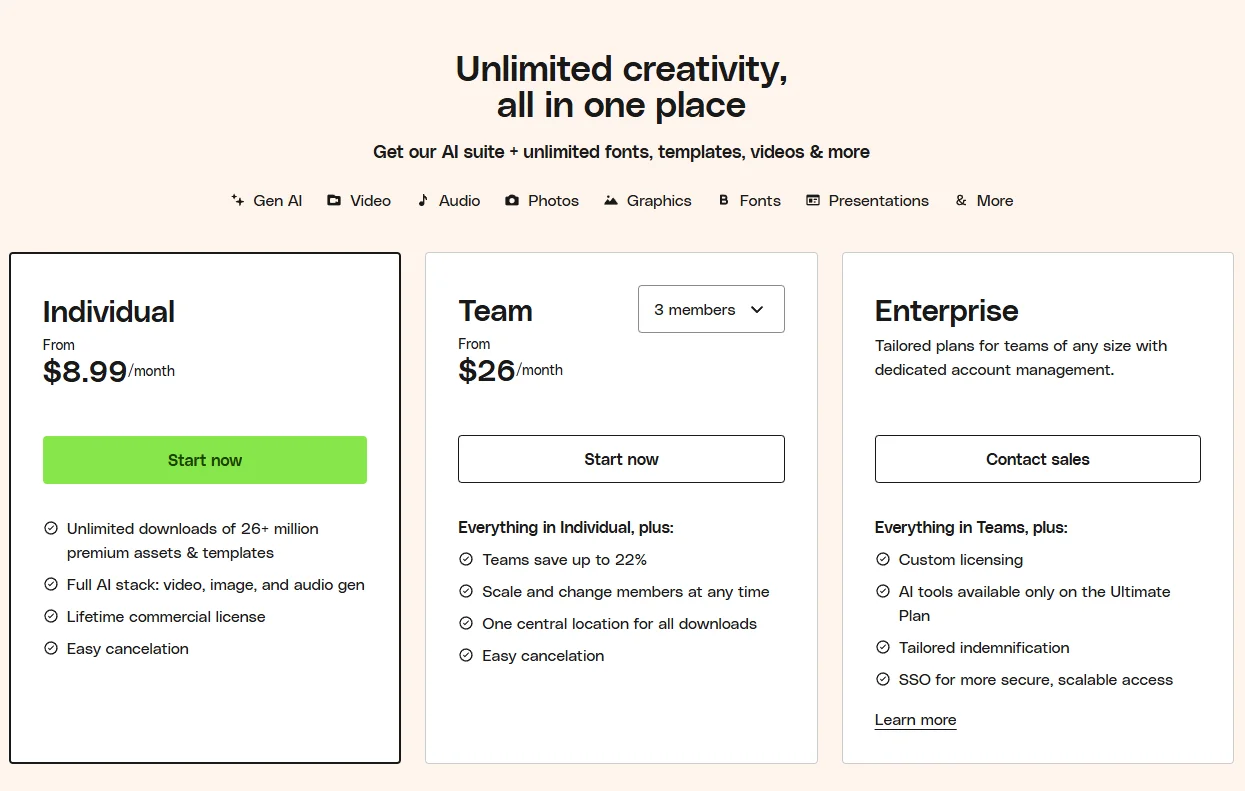The width and height of the screenshot is (1245, 791).
Task: Open the Learn more link
Action: click(915, 720)
